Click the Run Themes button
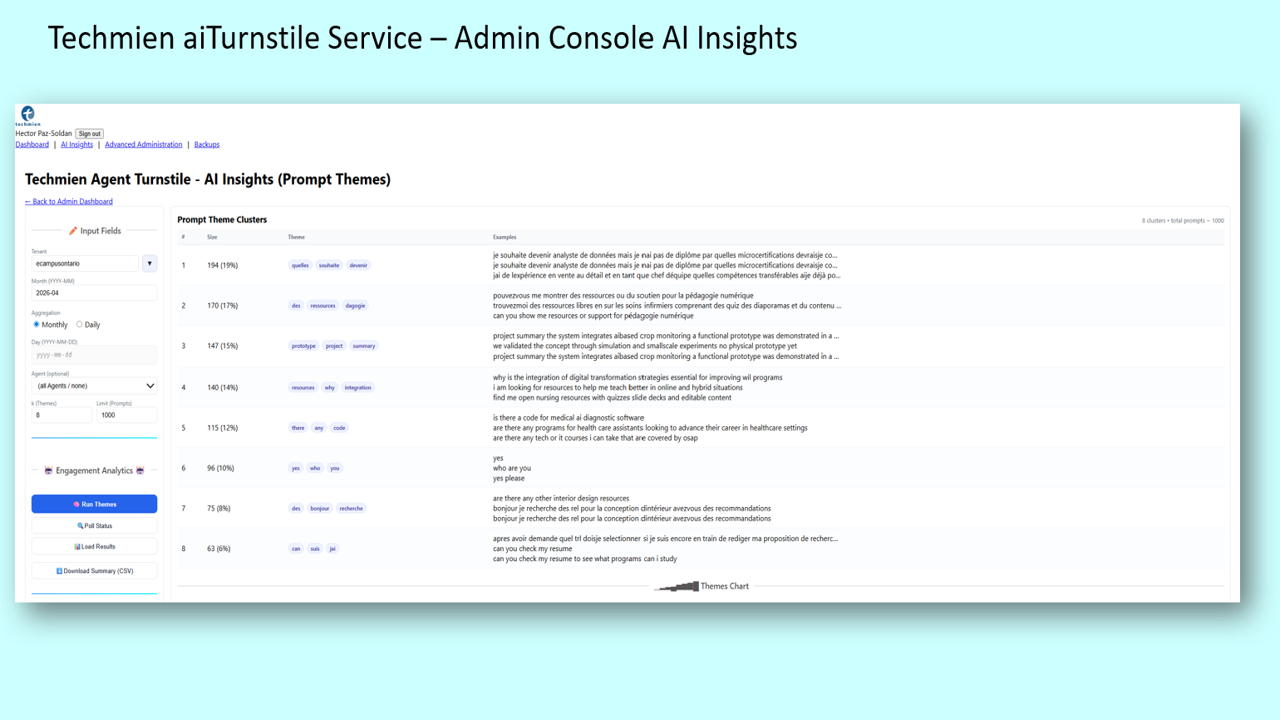 94,504
